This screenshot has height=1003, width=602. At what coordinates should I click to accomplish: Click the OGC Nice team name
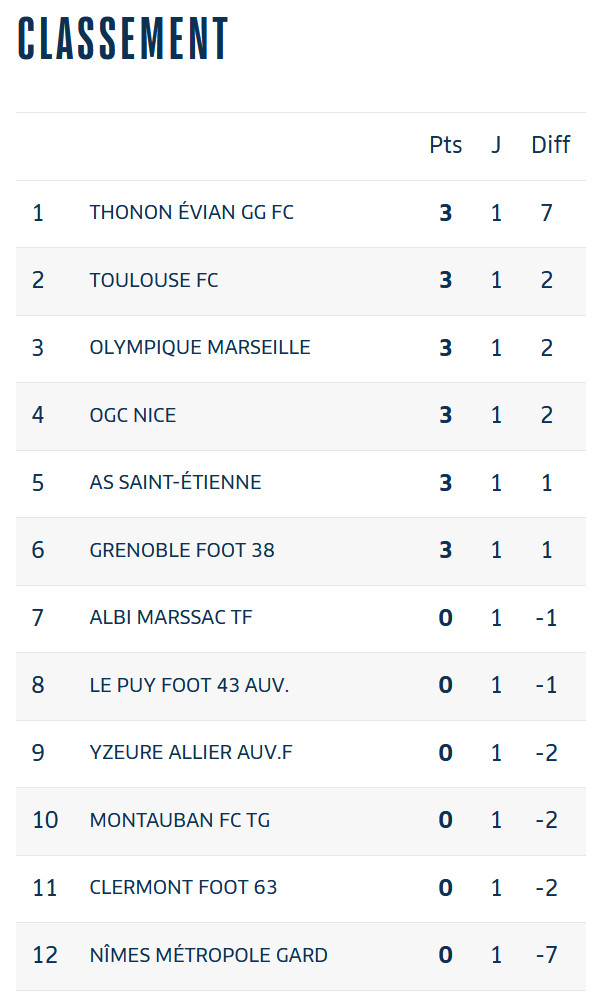[x=132, y=415]
